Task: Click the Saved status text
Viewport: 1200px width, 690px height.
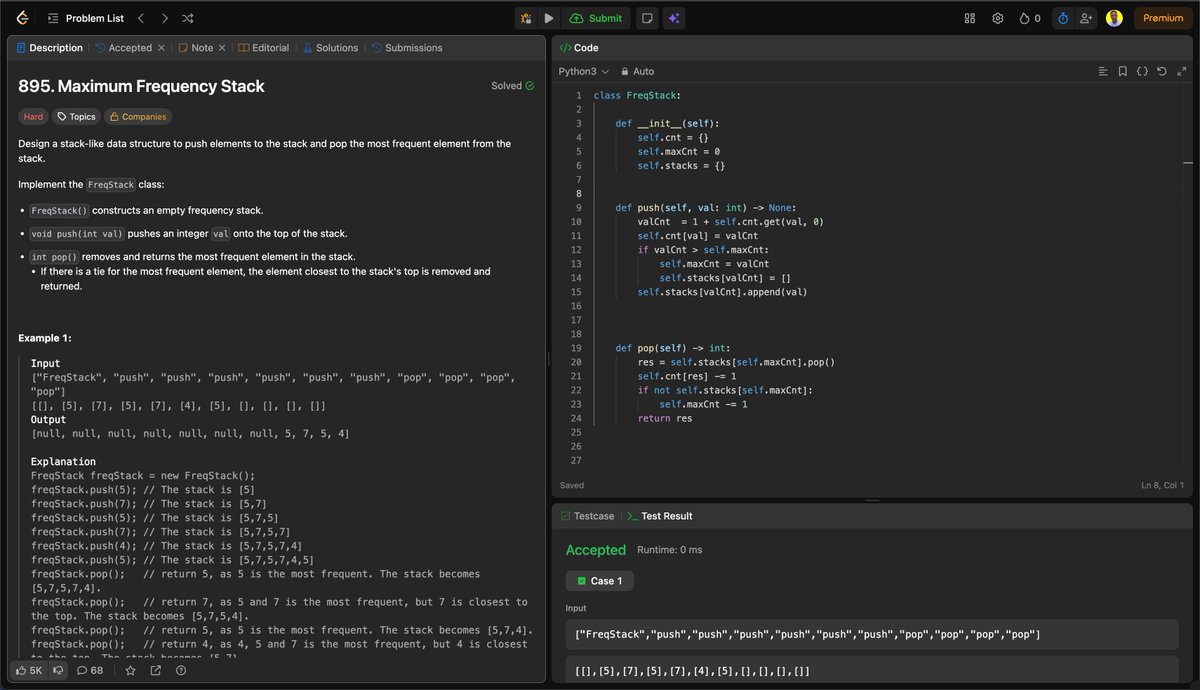Action: tap(572, 486)
